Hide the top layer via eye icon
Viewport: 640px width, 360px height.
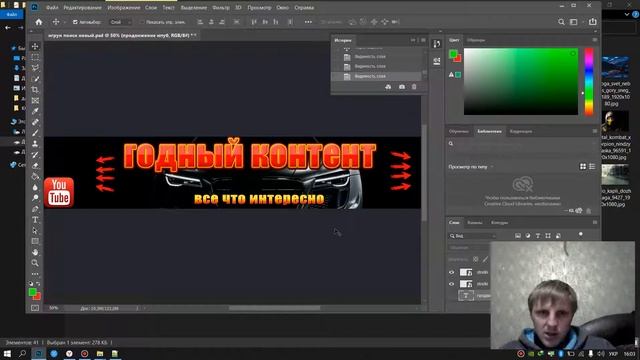[x=451, y=272]
